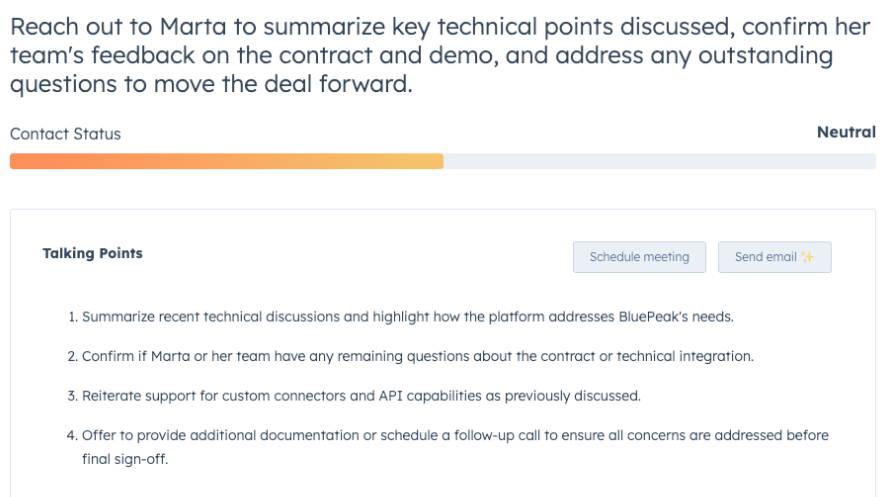
Task: Select talking point about custom connectors and API
Action: pyautogui.click(x=360, y=395)
